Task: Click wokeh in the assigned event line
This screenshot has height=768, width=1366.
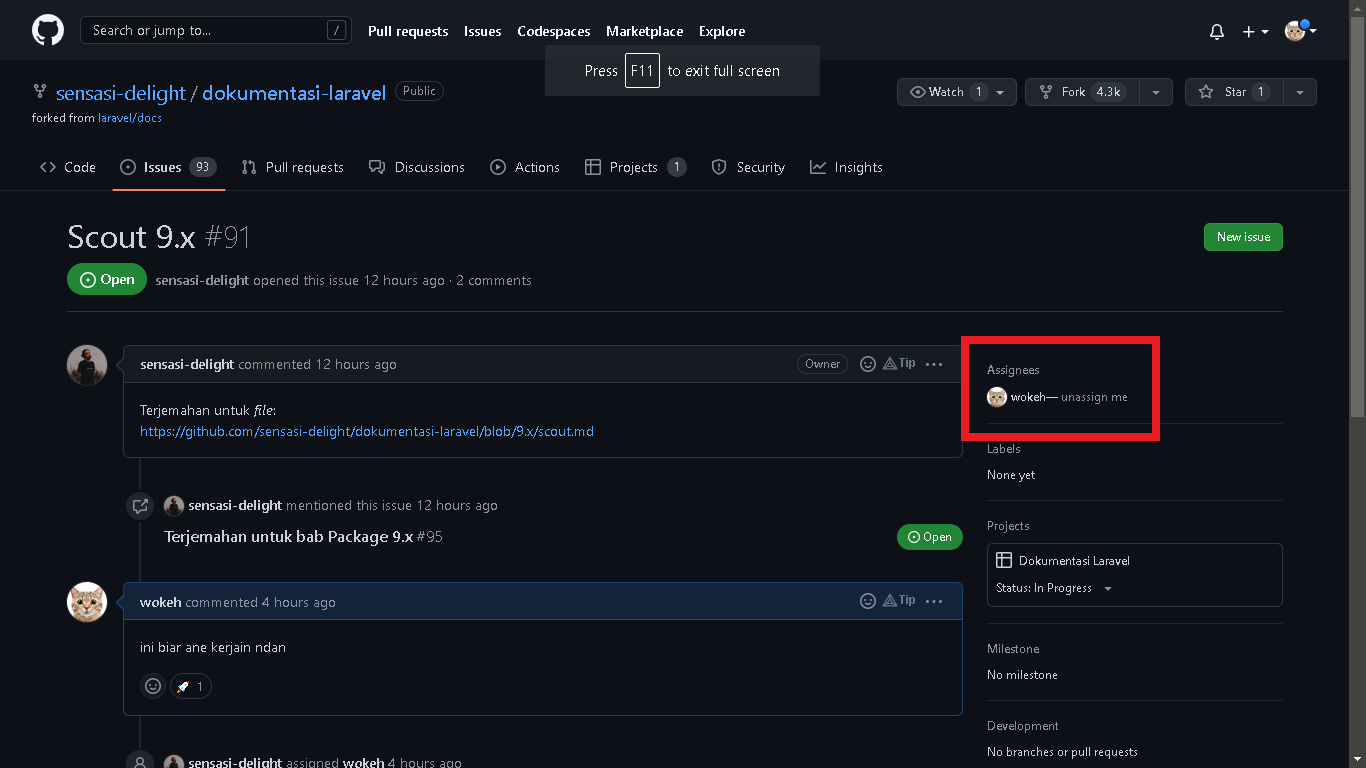Action: (x=363, y=763)
